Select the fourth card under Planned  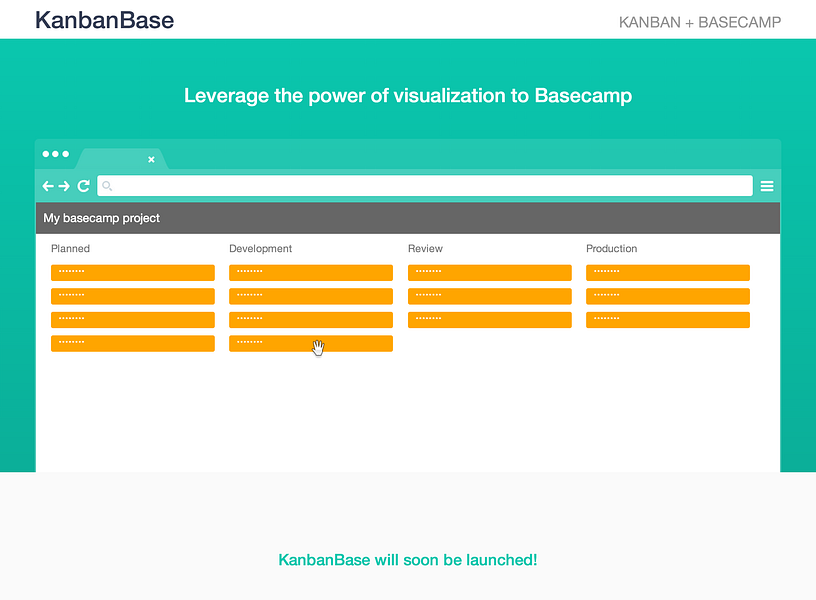point(133,343)
